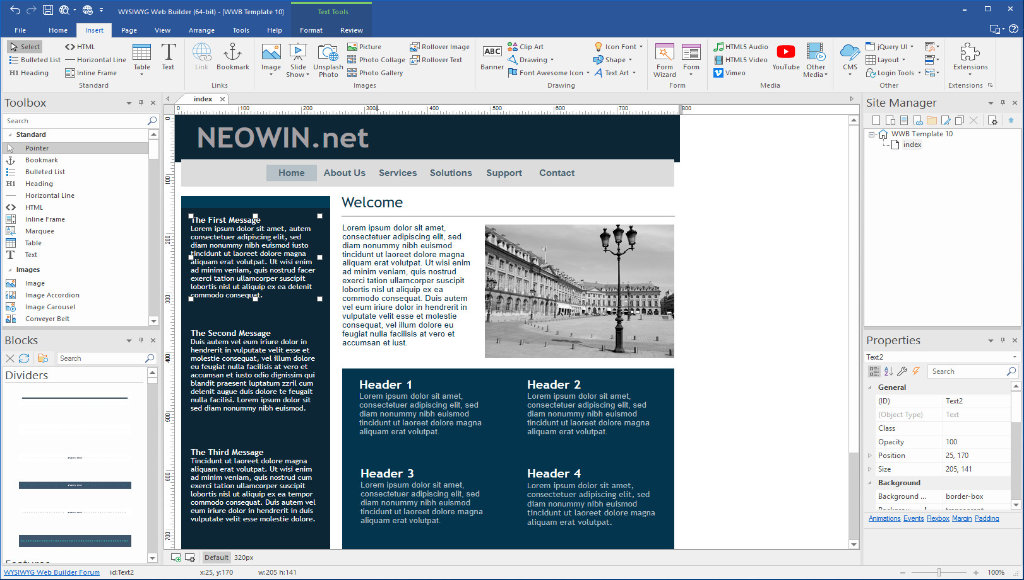Choose Image Carousel in the Toolbox

pos(50,307)
